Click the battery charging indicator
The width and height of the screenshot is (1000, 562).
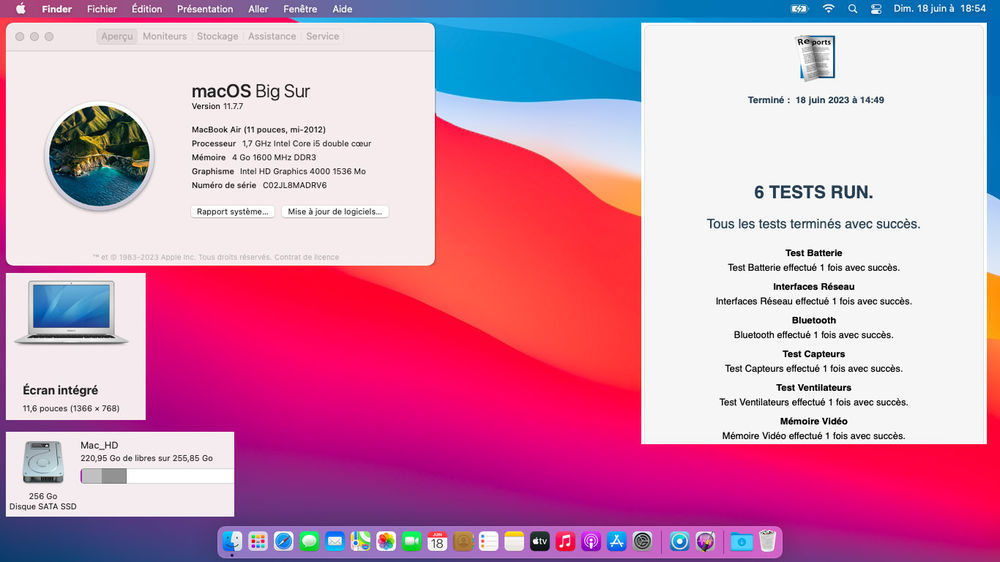(798, 9)
